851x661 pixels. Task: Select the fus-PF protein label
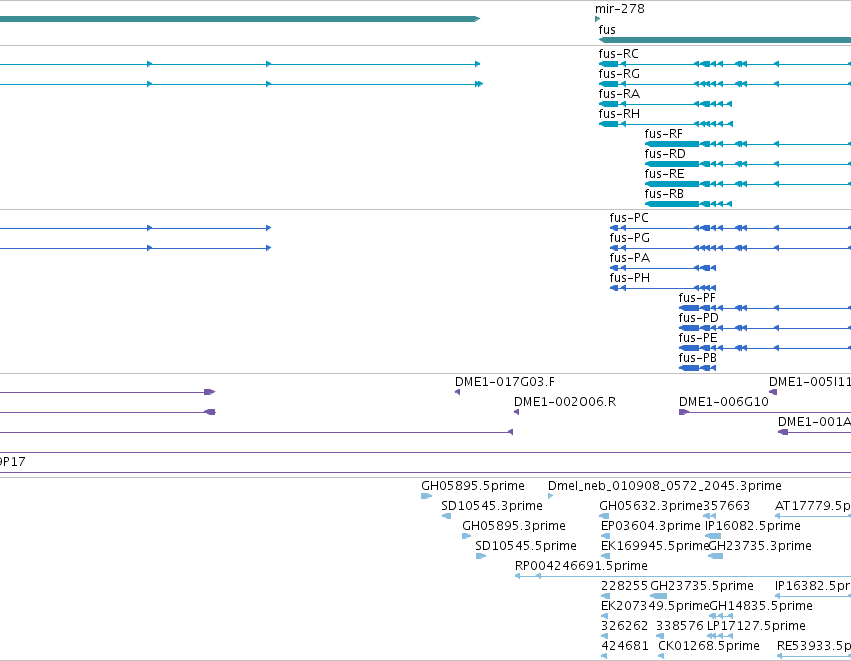tap(697, 298)
